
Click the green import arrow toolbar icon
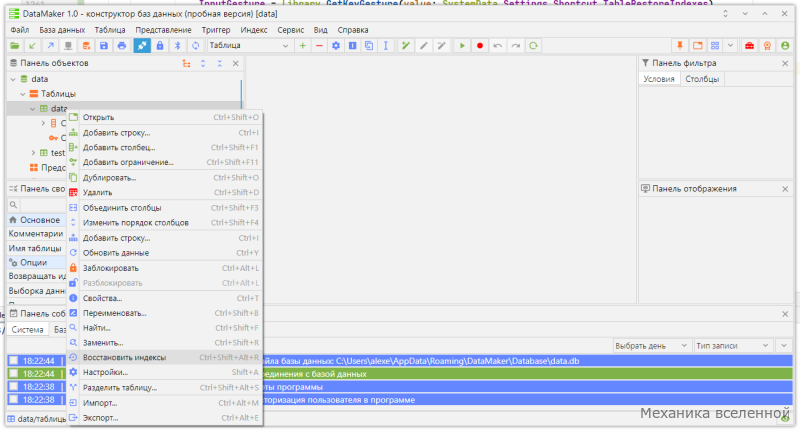[33, 46]
